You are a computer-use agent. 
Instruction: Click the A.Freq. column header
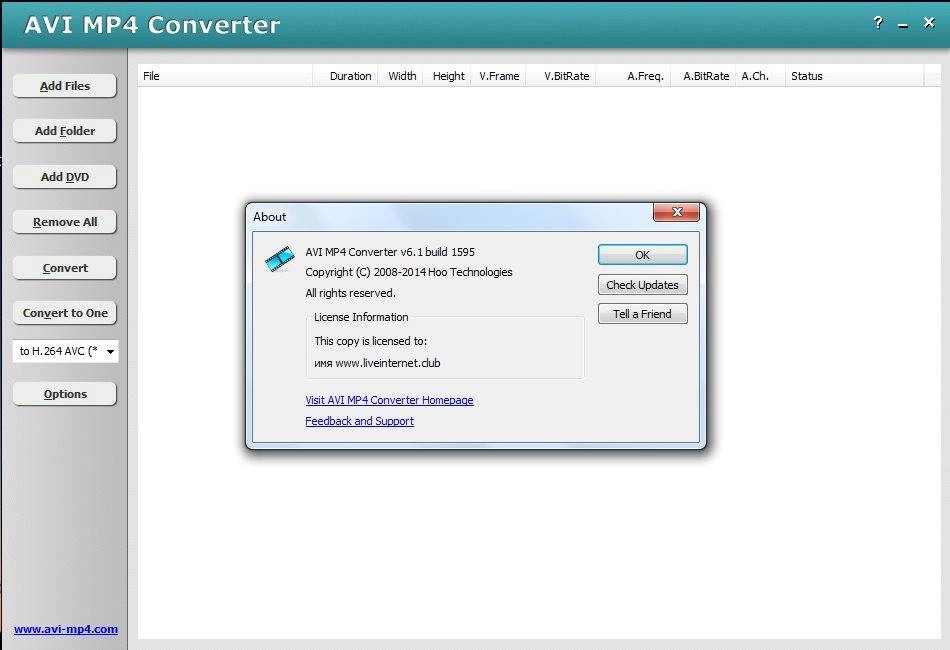pos(633,76)
